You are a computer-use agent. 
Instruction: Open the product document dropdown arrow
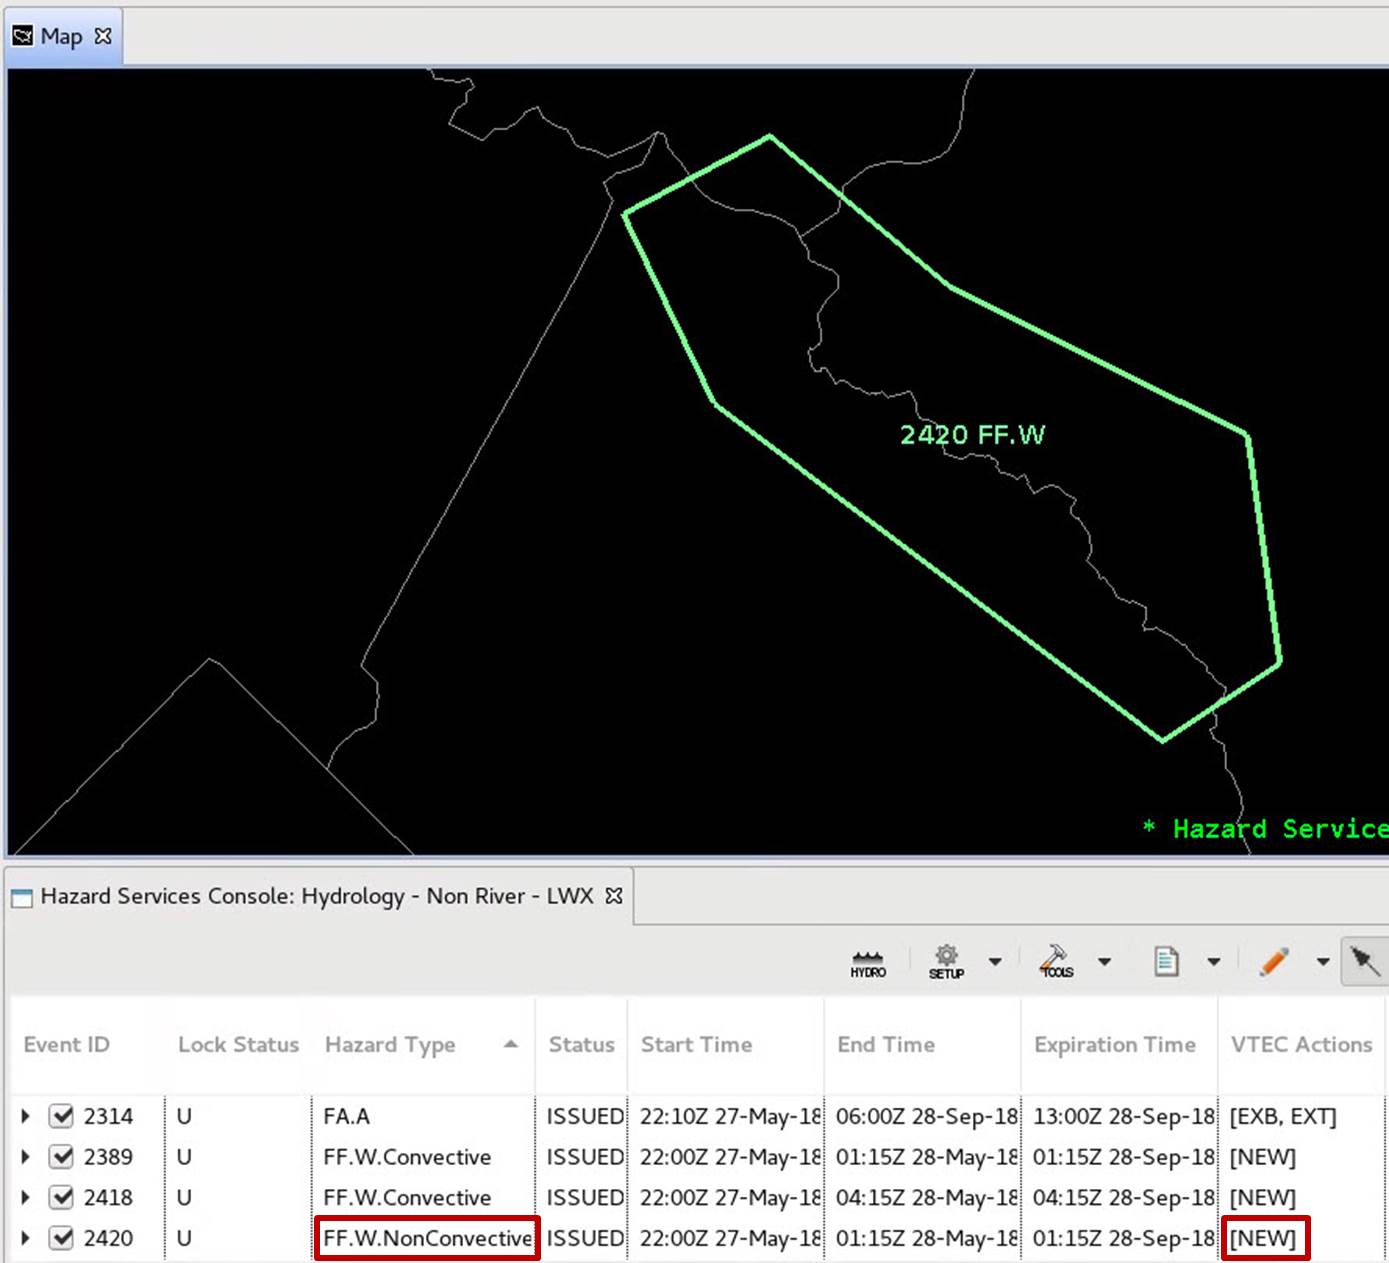(1213, 962)
